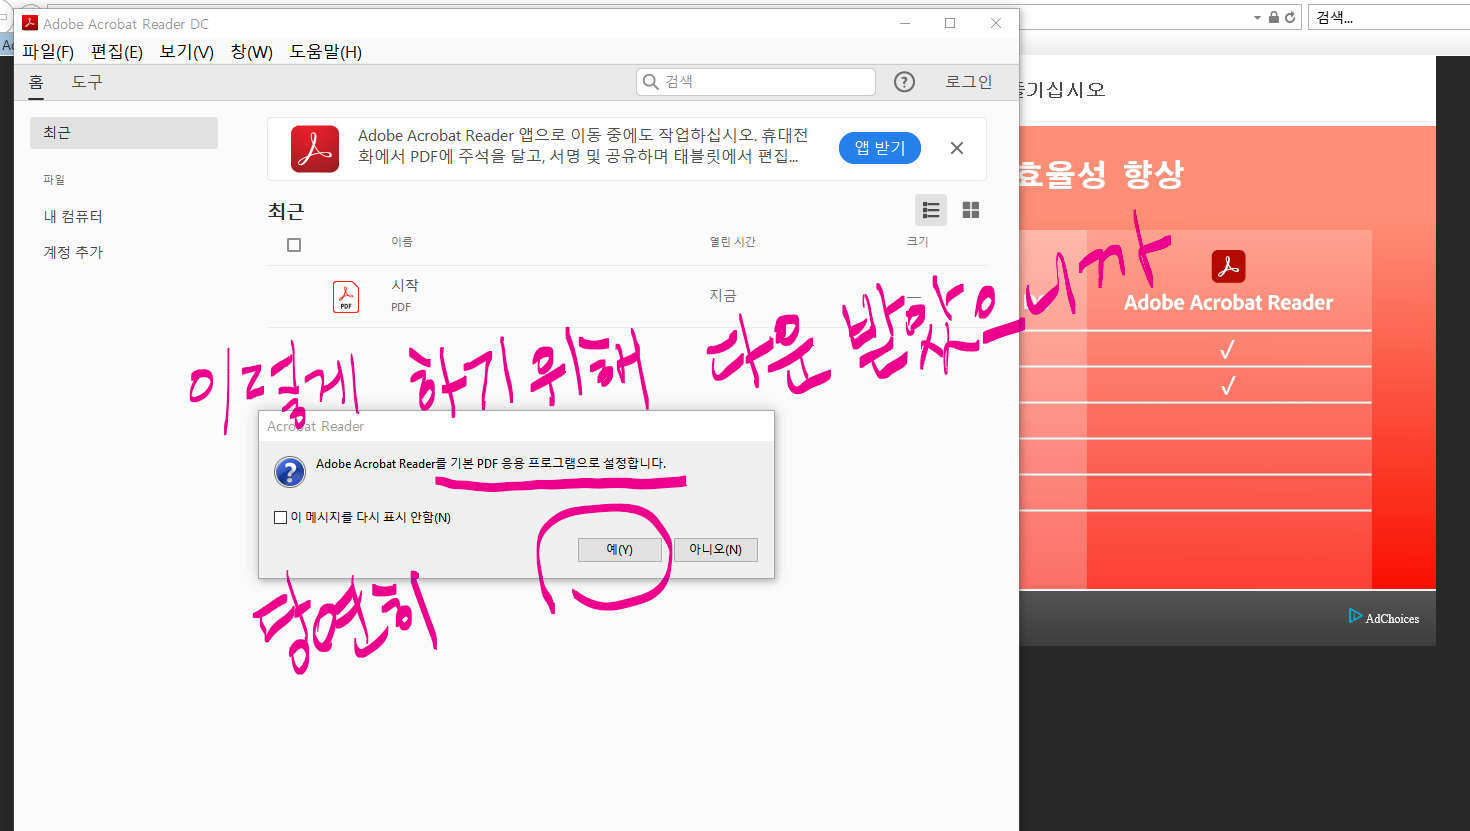Click the refresh icon in the browser window

pos(1290,17)
